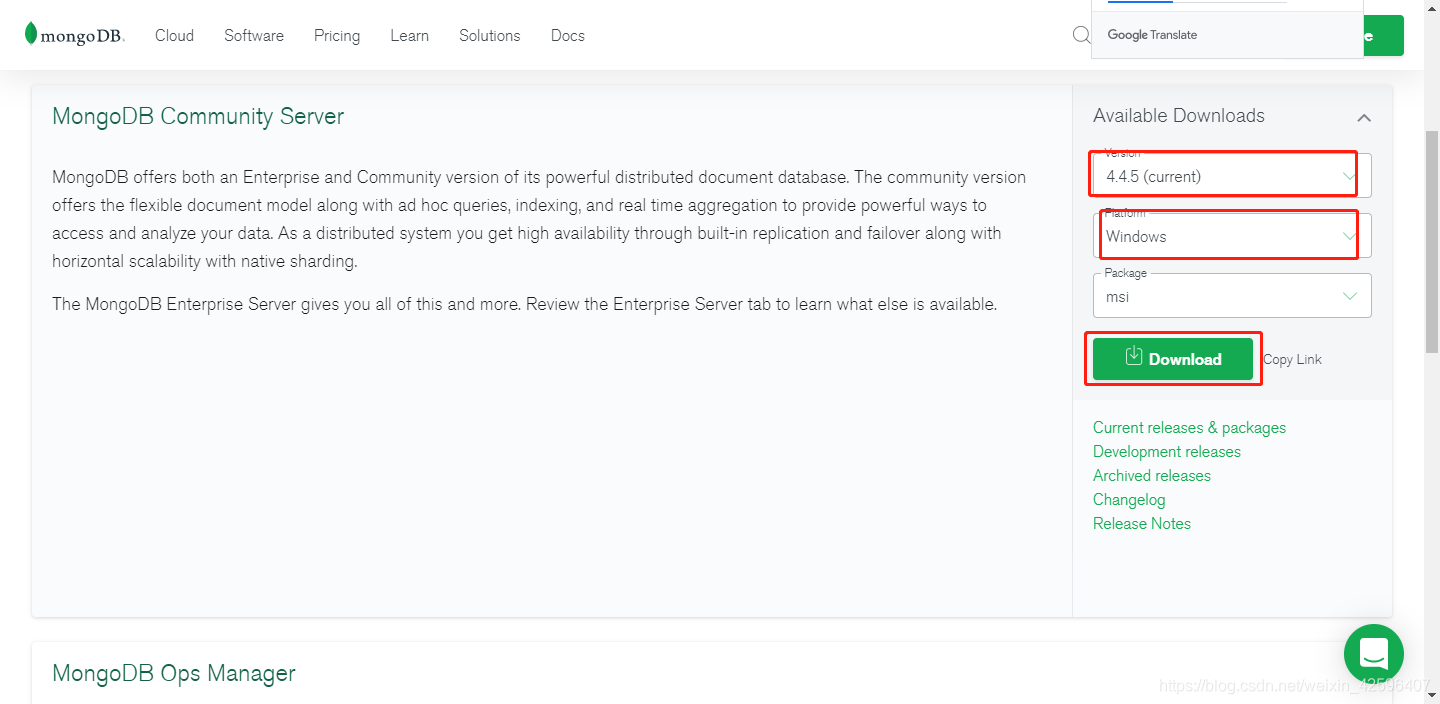Click the green Download button
This screenshot has height=704, width=1440.
(x=1172, y=359)
